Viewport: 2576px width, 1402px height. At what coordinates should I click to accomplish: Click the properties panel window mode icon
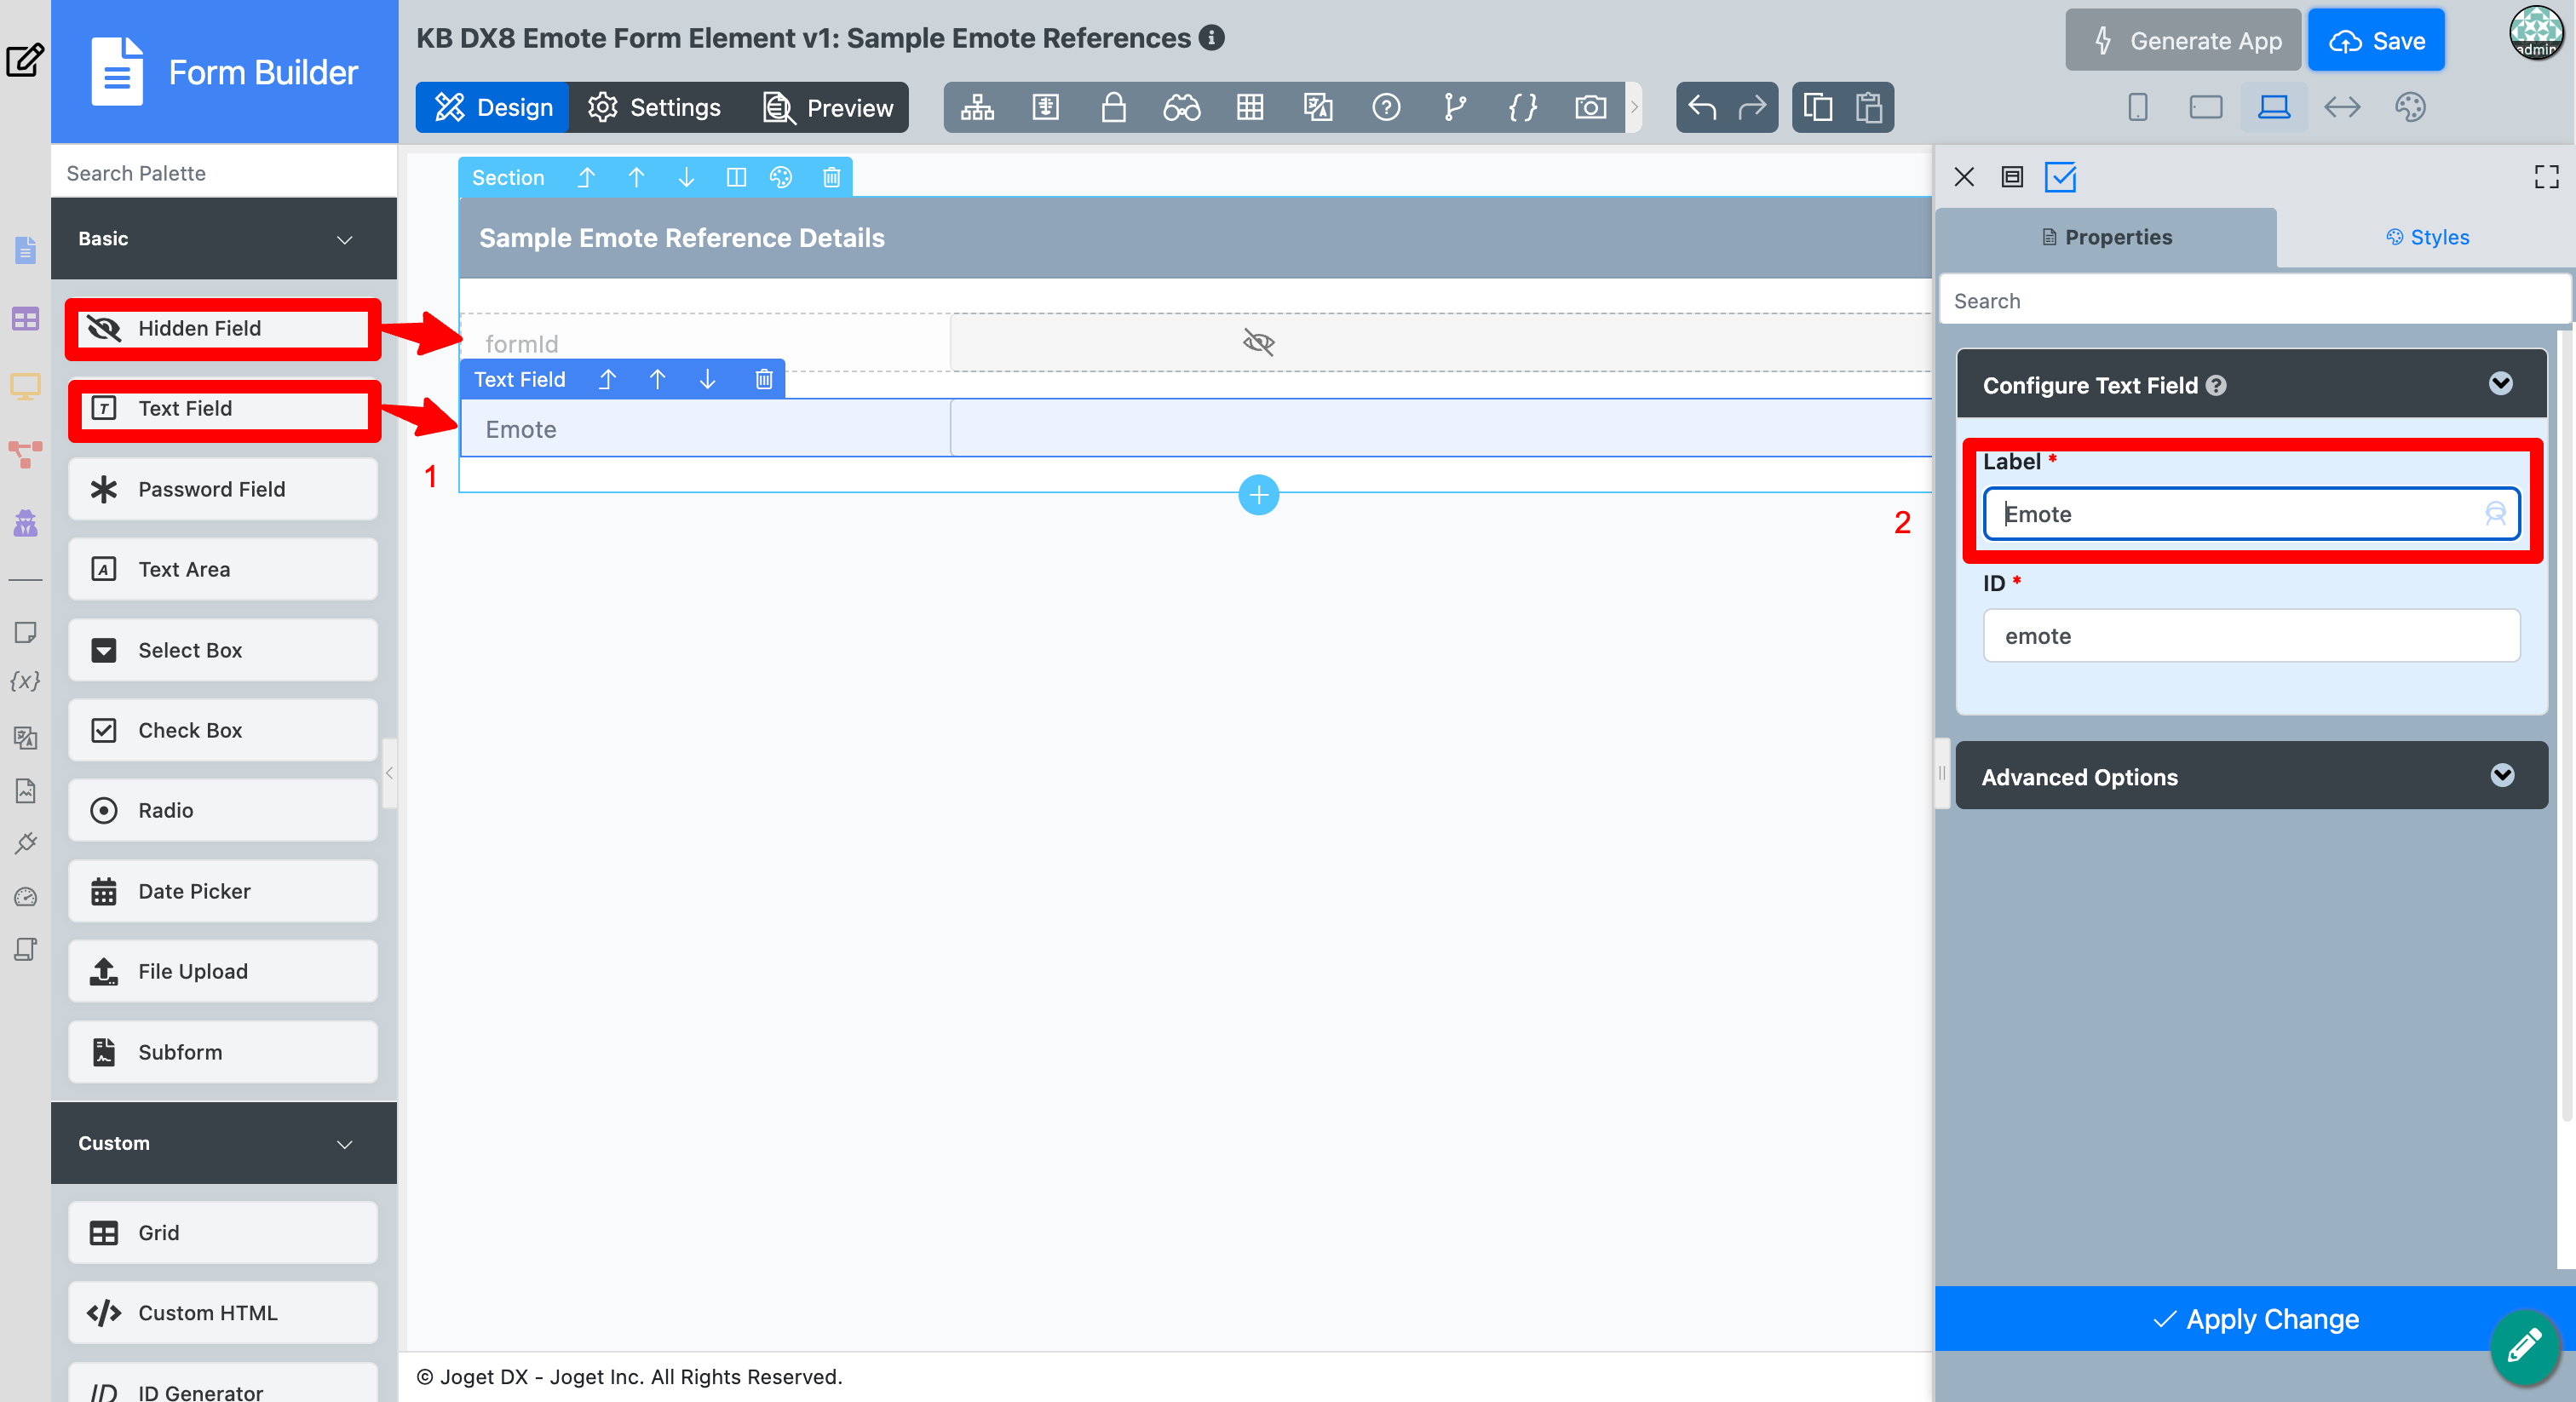[2012, 177]
